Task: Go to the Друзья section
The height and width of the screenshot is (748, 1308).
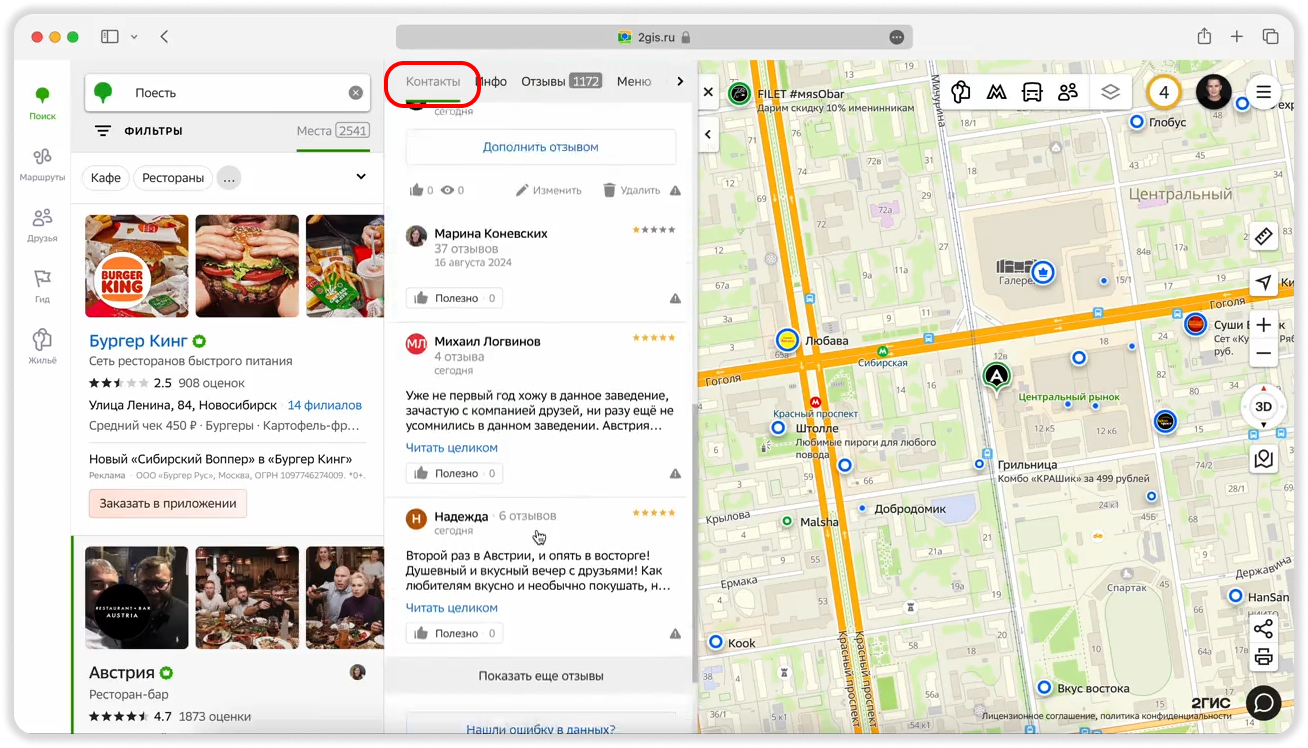Action: pos(42,225)
